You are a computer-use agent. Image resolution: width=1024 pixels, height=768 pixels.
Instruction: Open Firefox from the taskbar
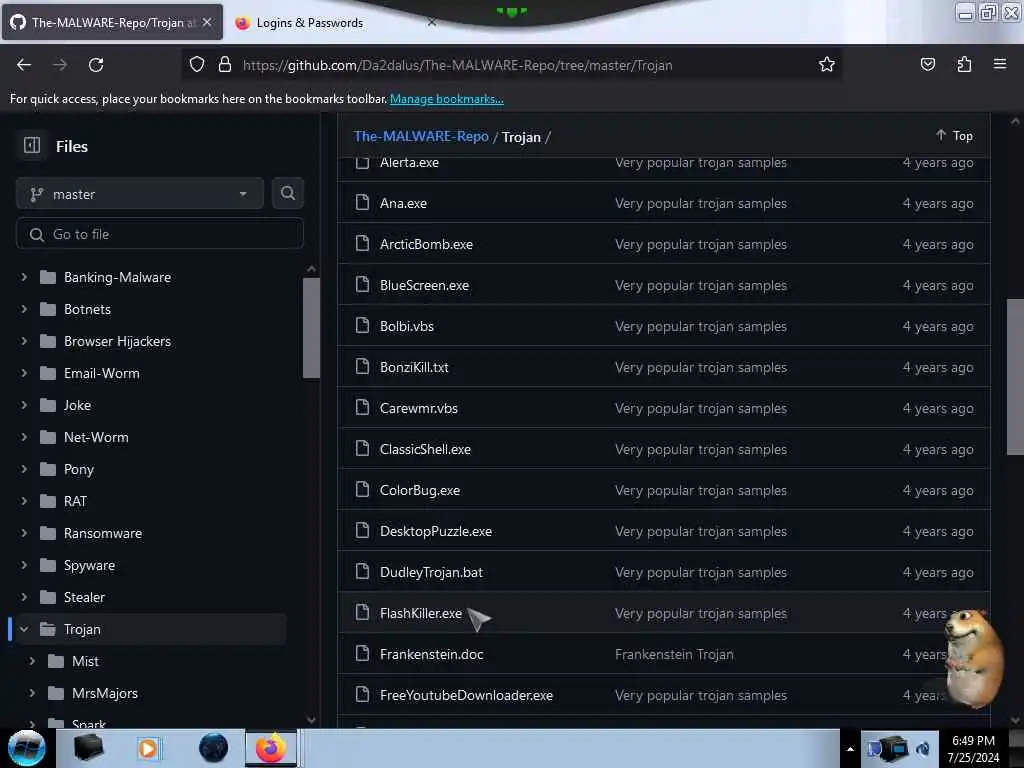[x=271, y=748]
